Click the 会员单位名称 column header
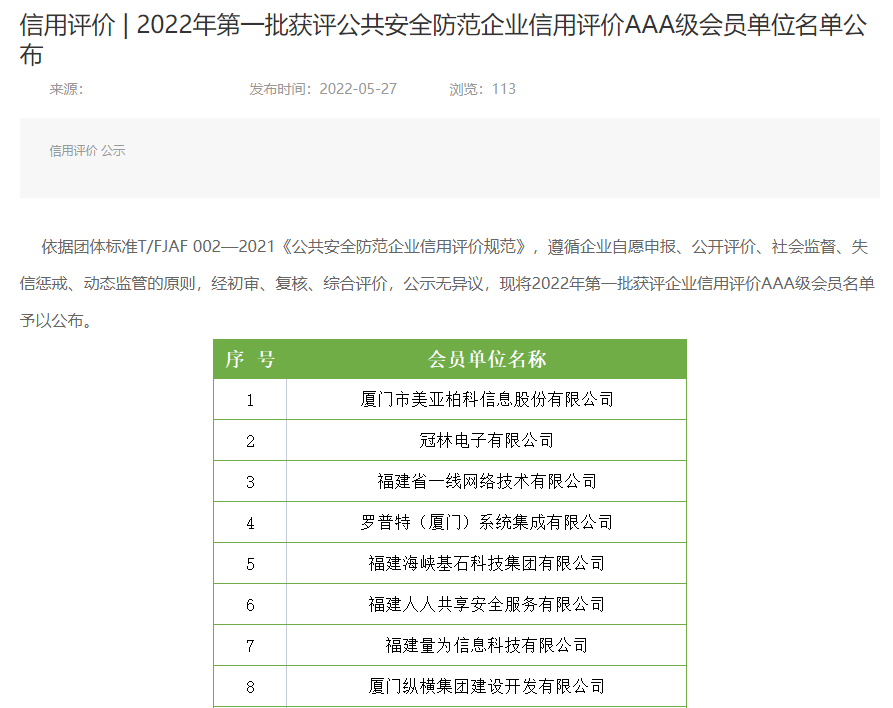893x708 pixels. point(487,359)
